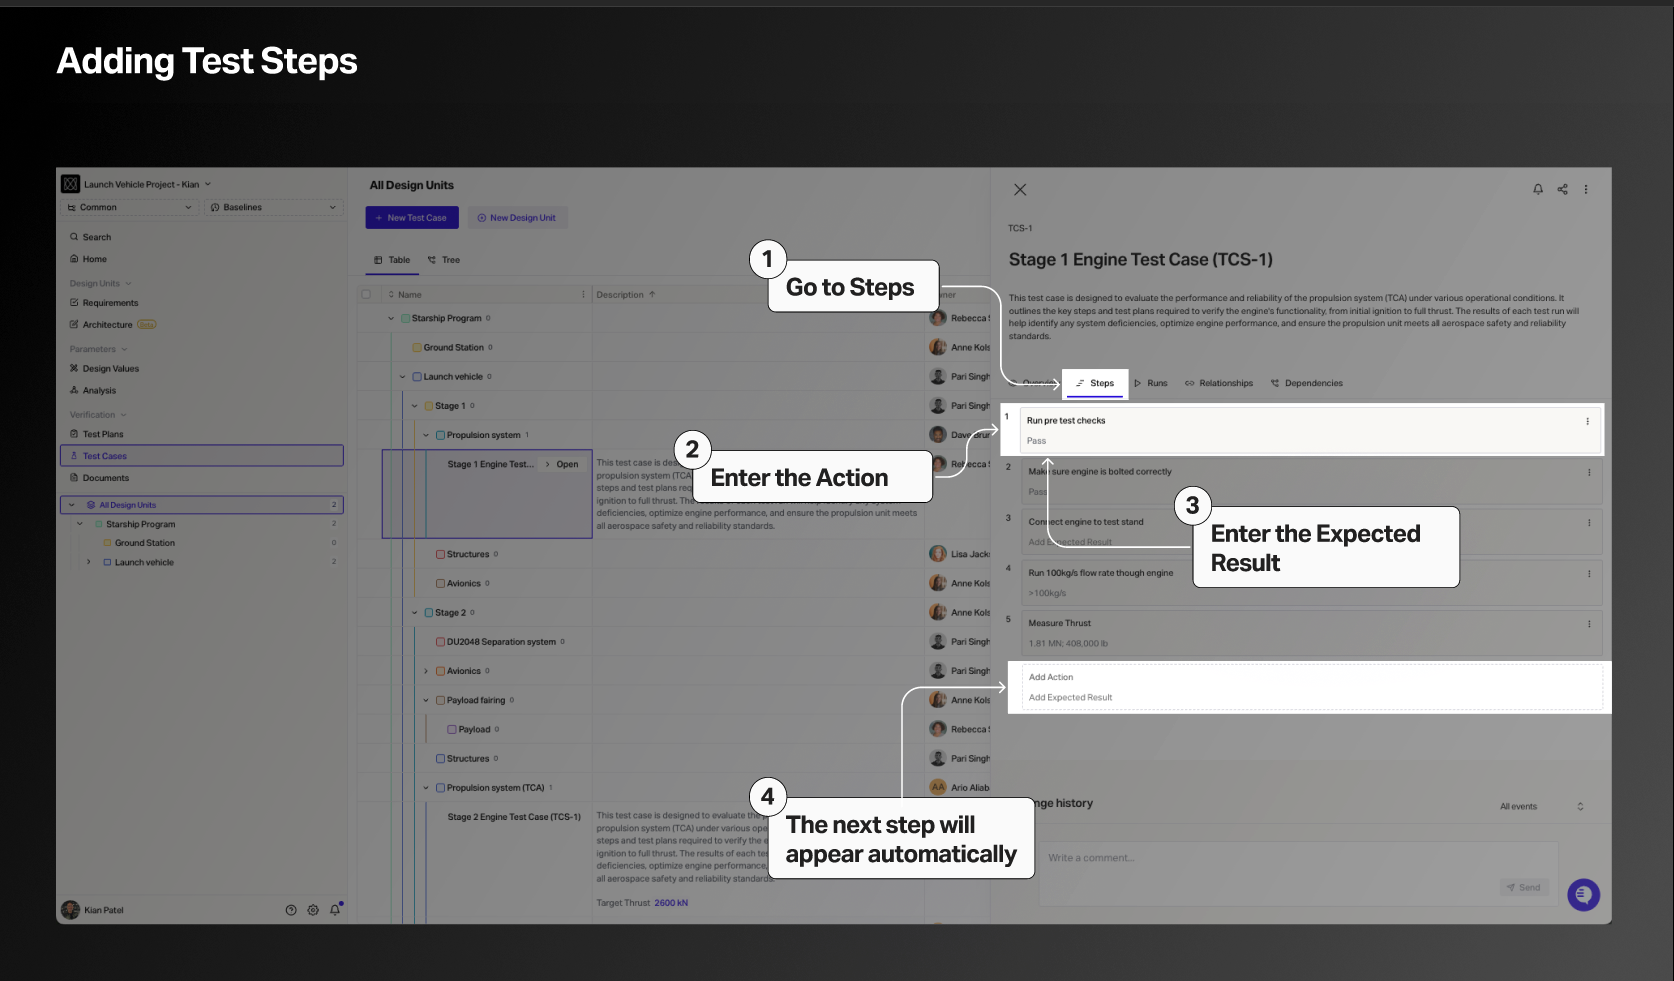
Task: Click the project logo icon in sidebar
Action: point(70,184)
